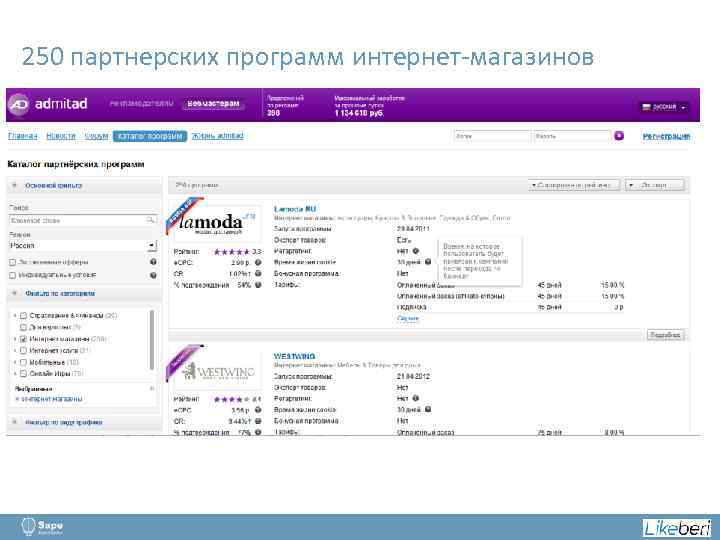
Task: Open the Жизнь admitad navigation item
Action: click(218, 136)
